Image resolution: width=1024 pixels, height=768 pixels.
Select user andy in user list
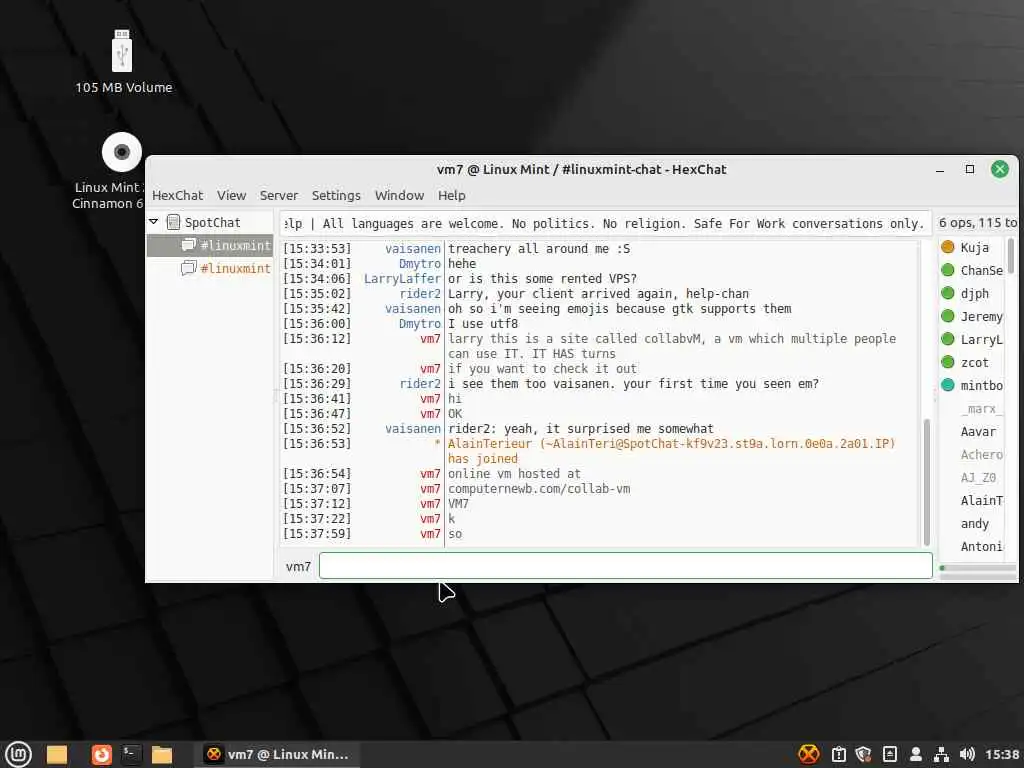(x=974, y=523)
